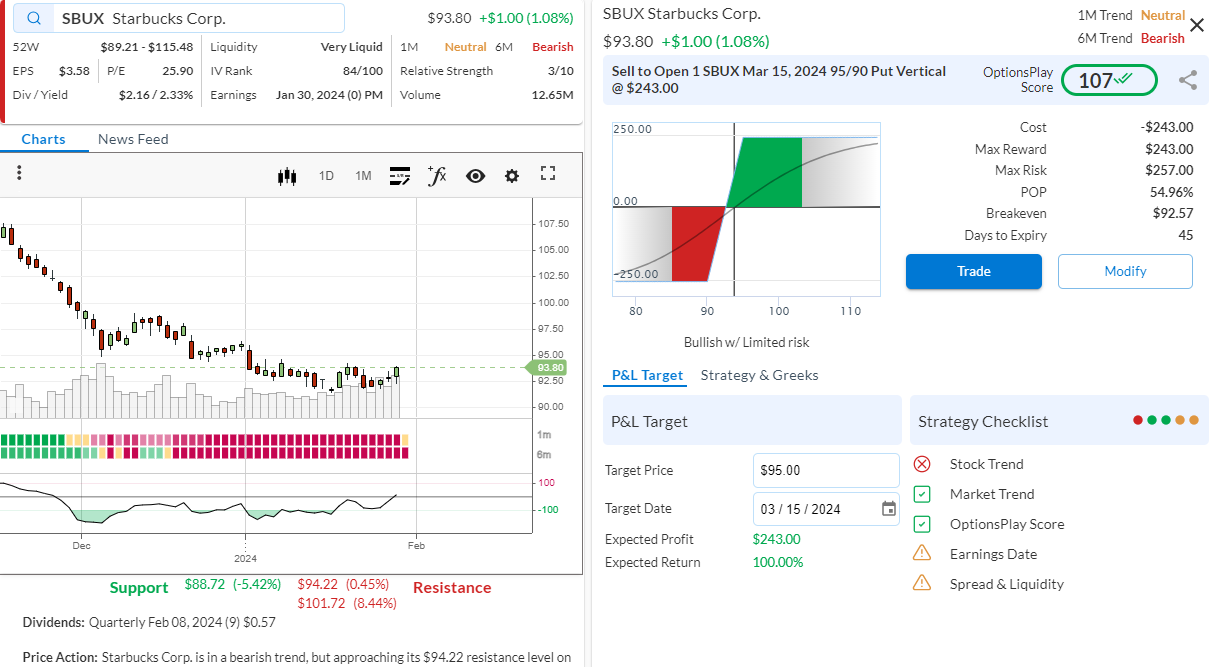
Task: Open the Target Date calendar picker icon
Action: pos(889,509)
